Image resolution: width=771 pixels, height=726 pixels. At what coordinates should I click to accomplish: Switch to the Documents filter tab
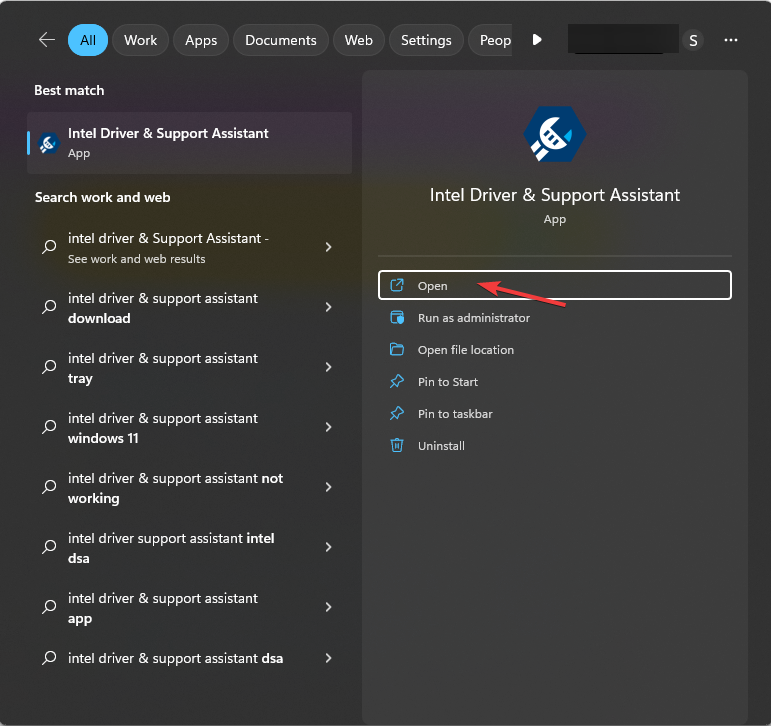pyautogui.click(x=281, y=40)
